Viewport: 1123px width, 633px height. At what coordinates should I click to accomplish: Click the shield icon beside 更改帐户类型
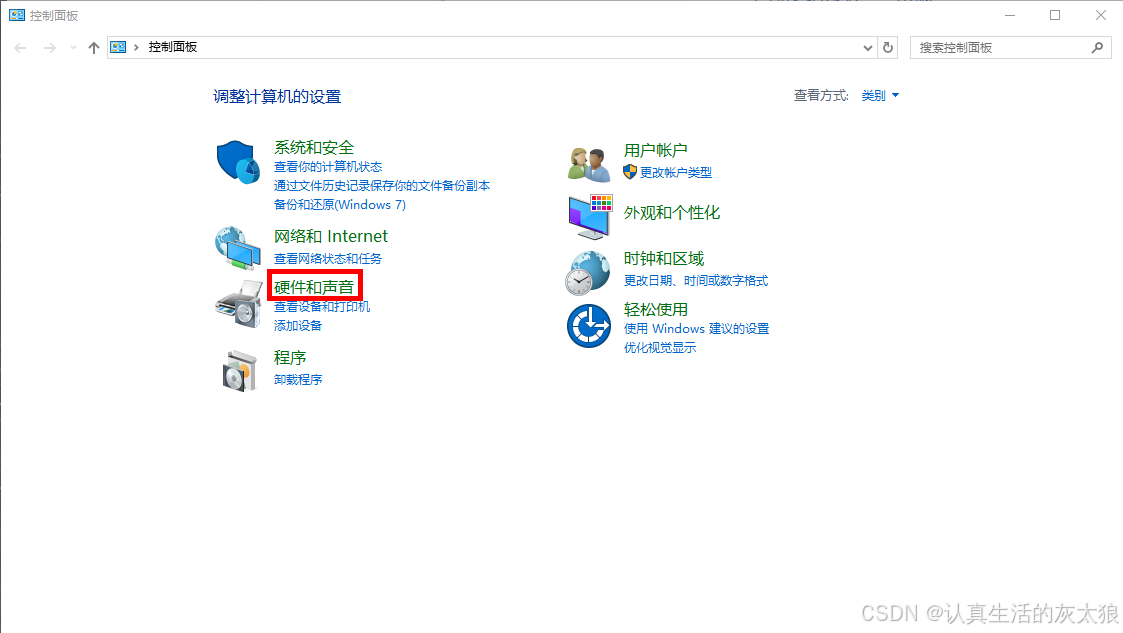(630, 172)
